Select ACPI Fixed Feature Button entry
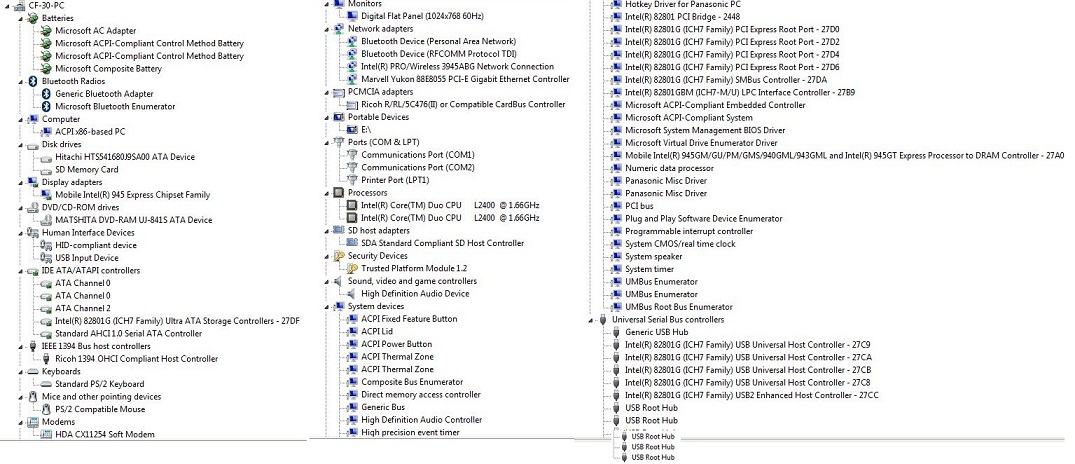This screenshot has height=464, width=1075. click(409, 319)
